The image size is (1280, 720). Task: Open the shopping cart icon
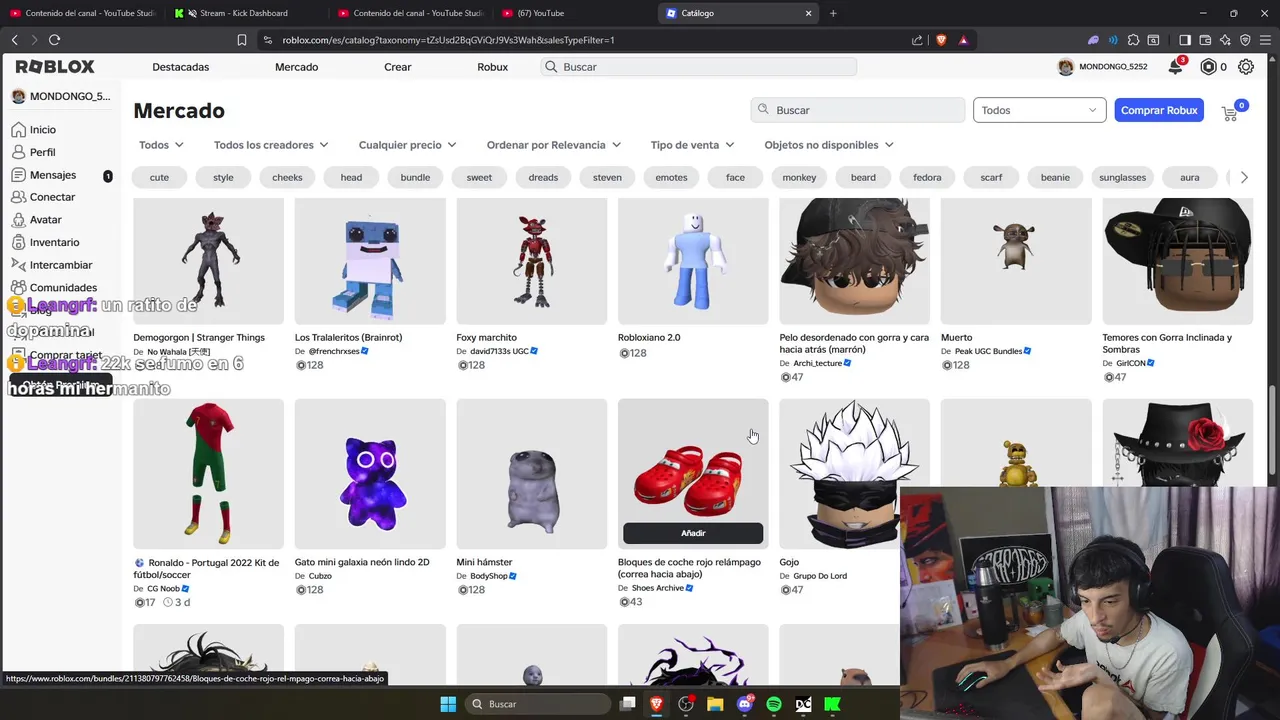coord(1230,113)
